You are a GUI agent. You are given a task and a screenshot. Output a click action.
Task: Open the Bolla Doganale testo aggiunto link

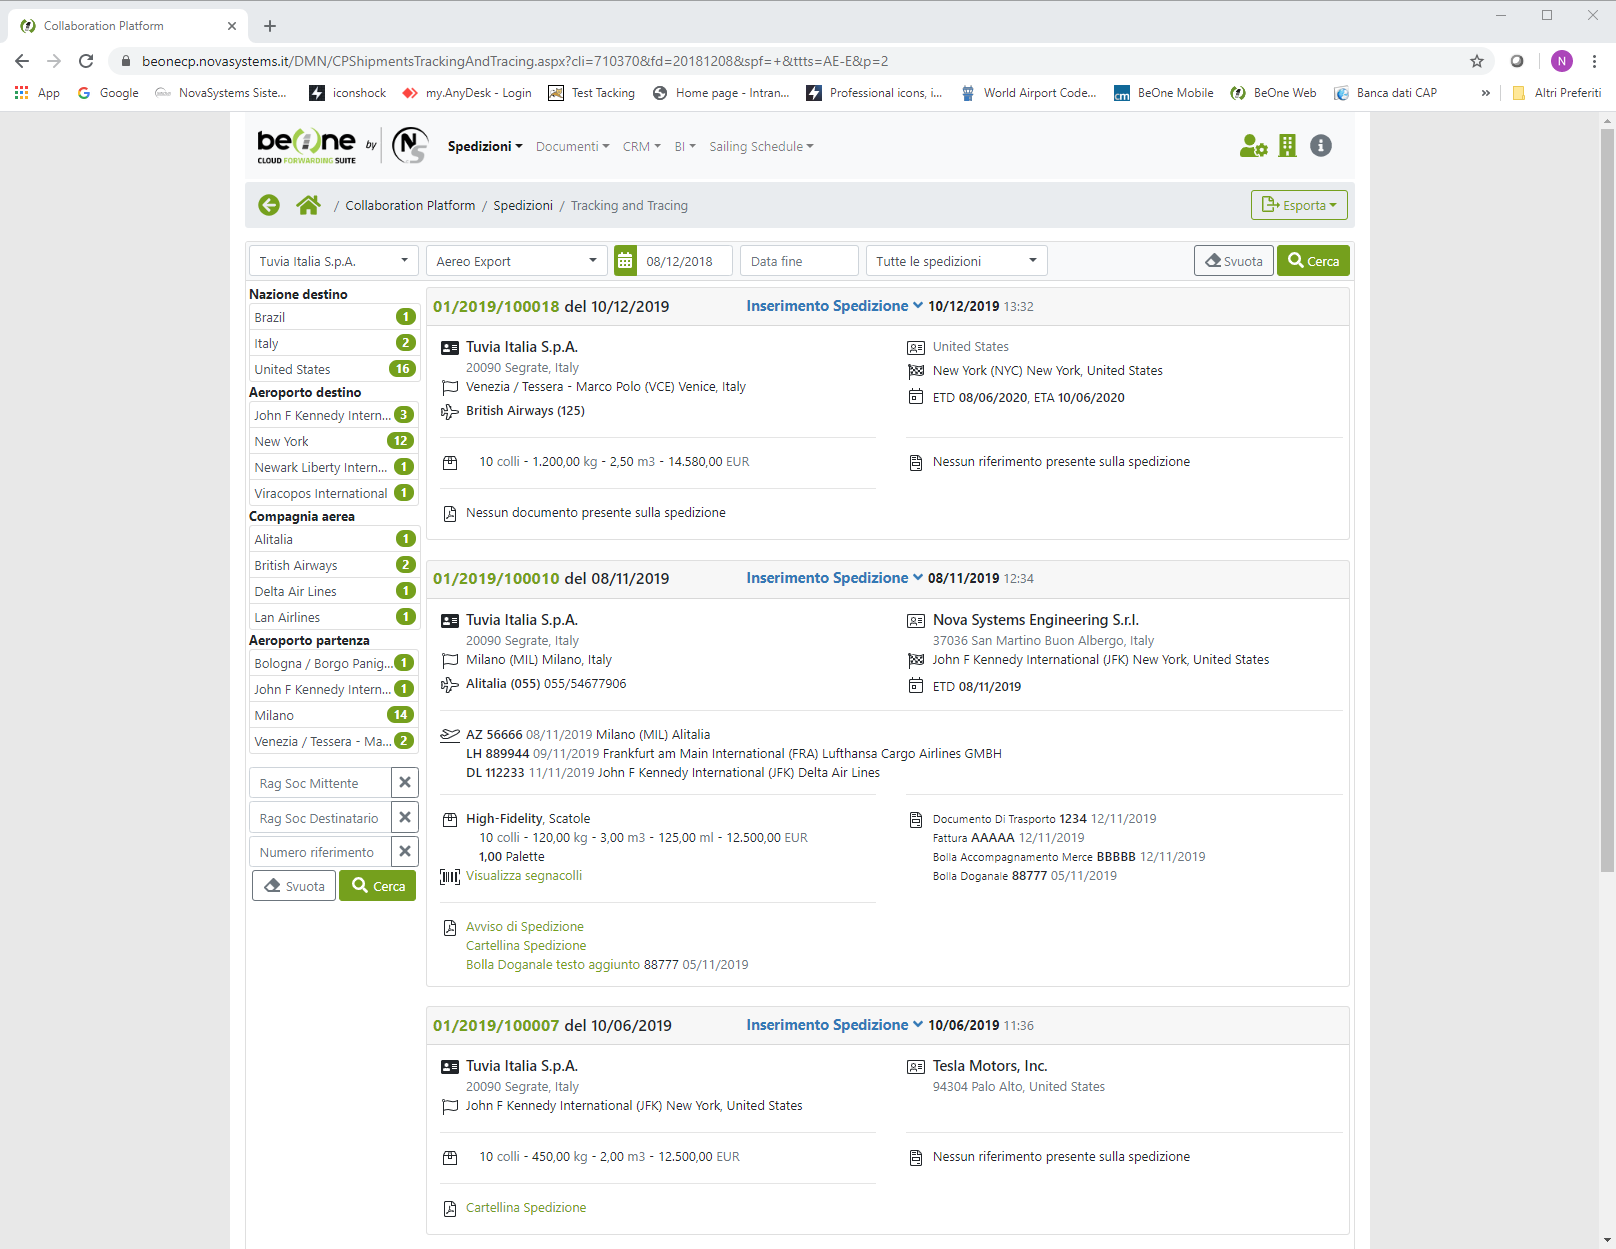(x=553, y=965)
